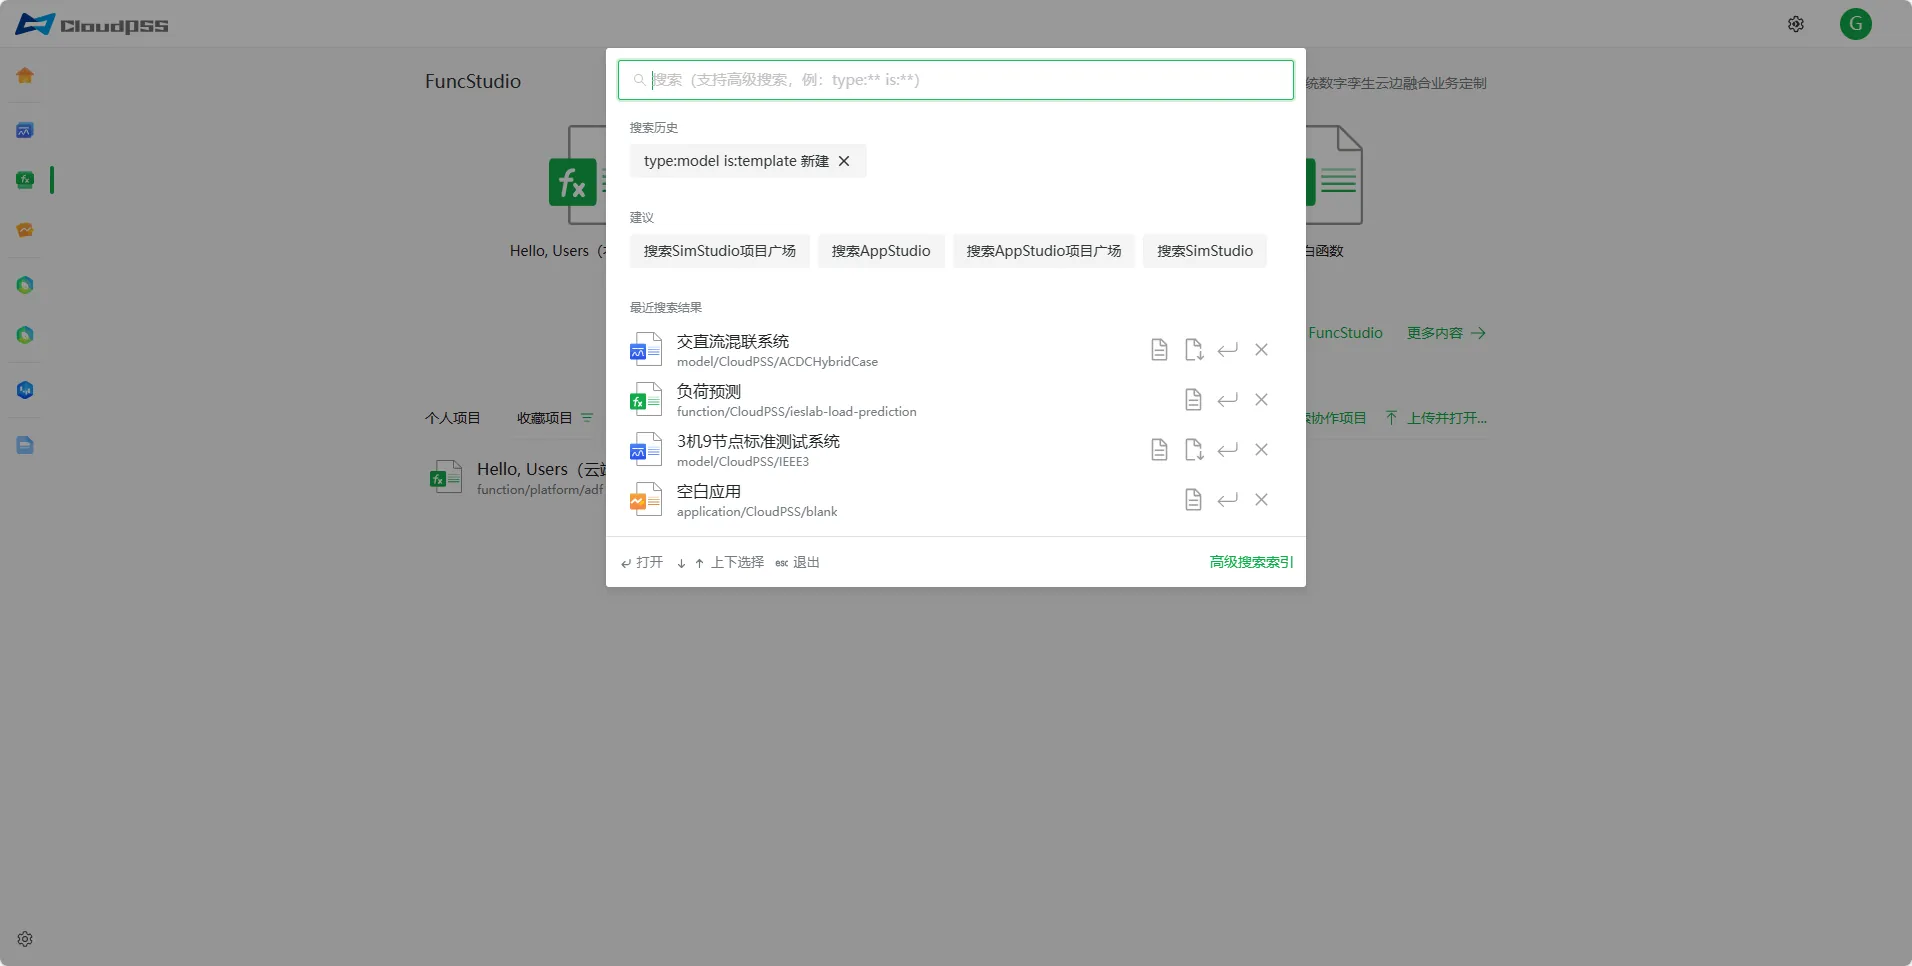The height and width of the screenshot is (966, 1912).
Task: Switch to 收藏项目 tab in background
Action: point(544,418)
